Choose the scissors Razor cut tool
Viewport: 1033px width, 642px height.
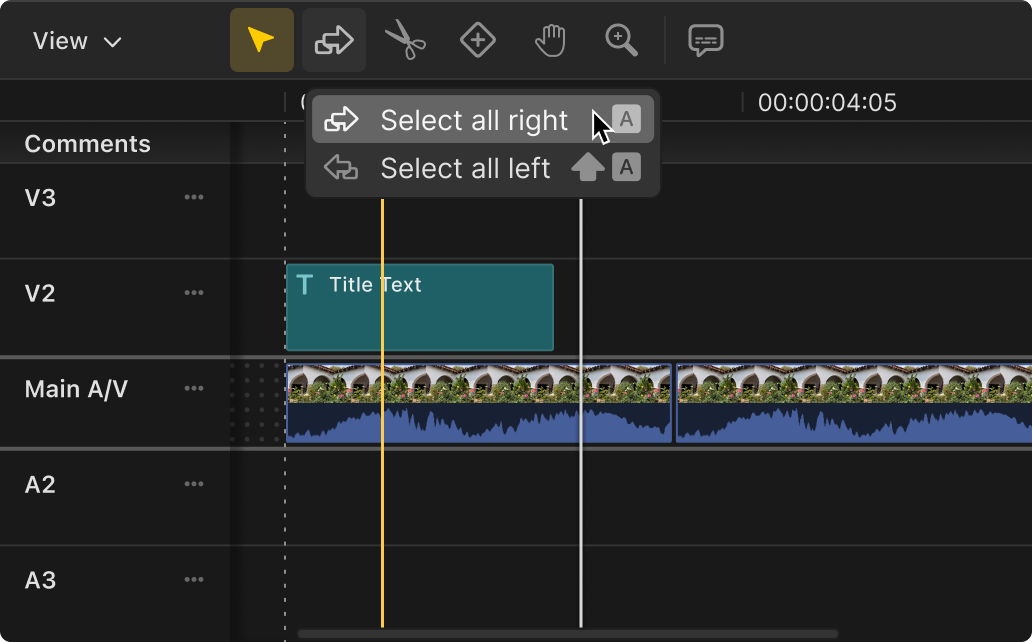[406, 40]
